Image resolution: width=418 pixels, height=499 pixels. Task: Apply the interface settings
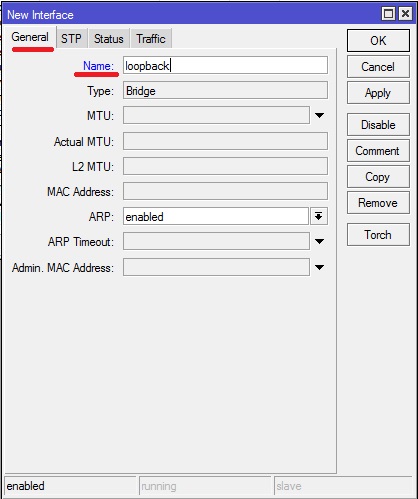tap(378, 93)
